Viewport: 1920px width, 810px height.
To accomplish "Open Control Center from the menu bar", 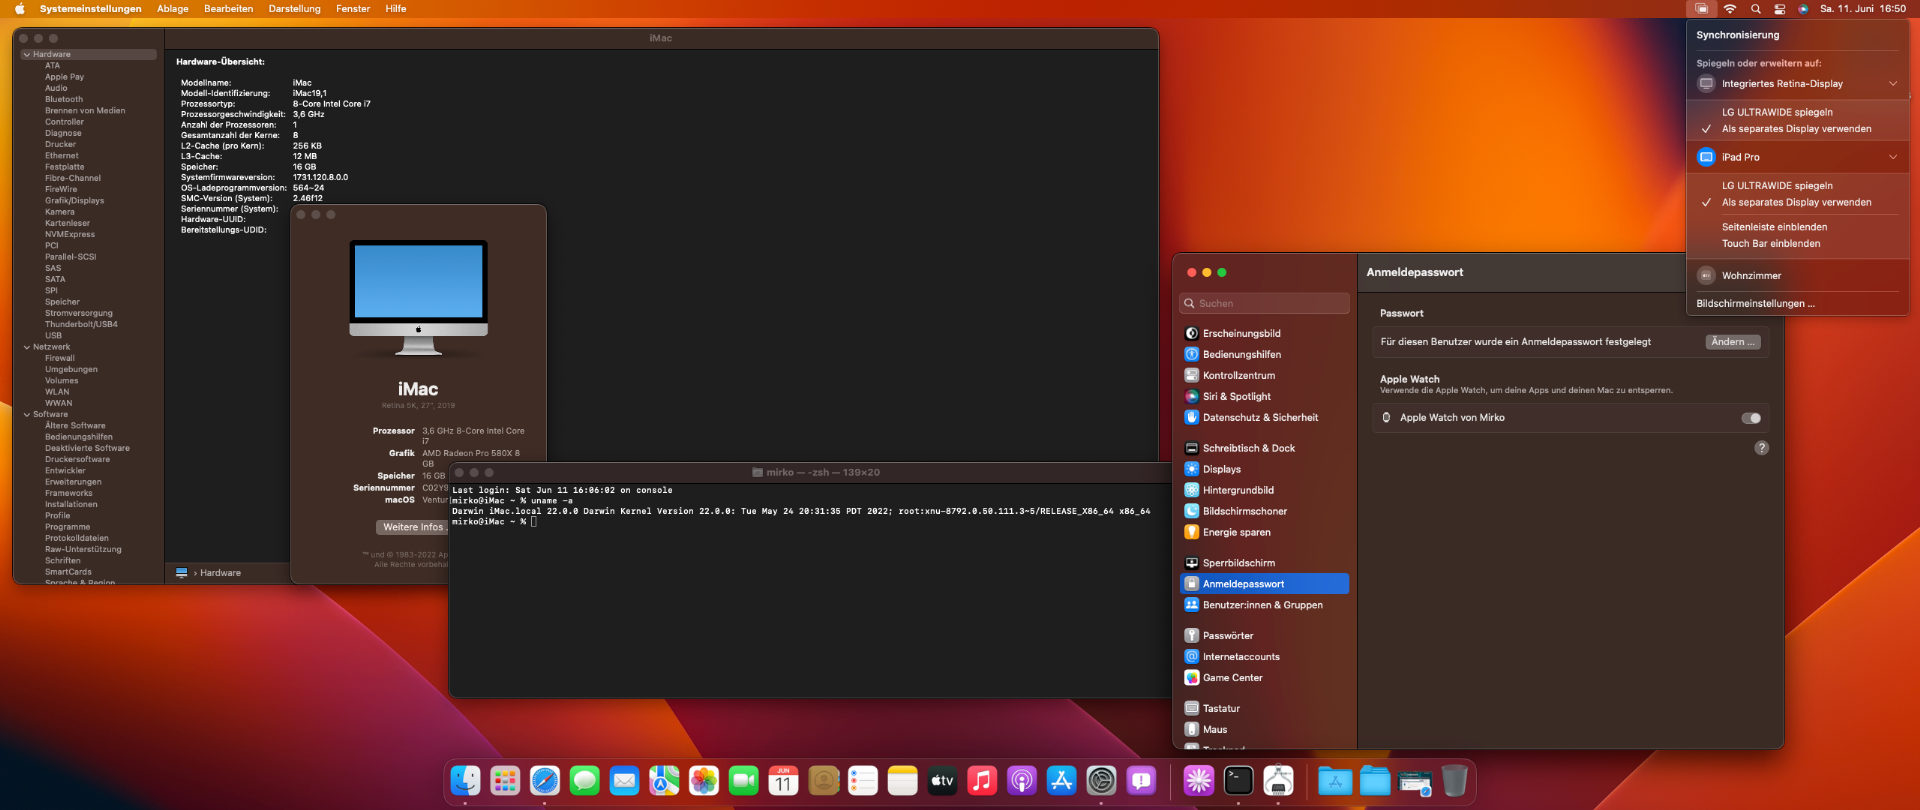I will (x=1780, y=9).
